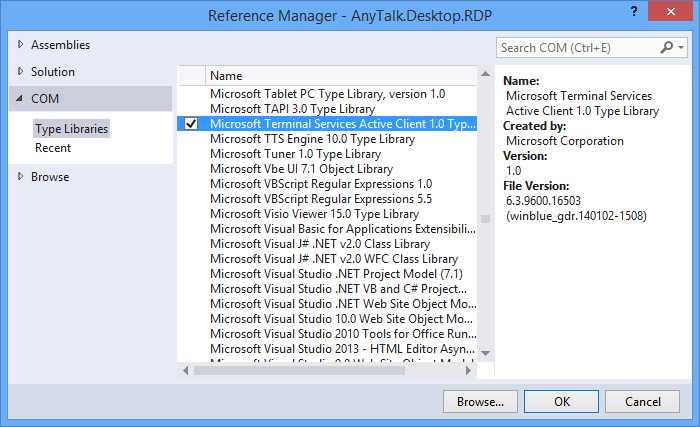Select Microsoft Visual J# .NET v2.0 Class Library
This screenshot has height=427, width=700.
tap(327, 243)
